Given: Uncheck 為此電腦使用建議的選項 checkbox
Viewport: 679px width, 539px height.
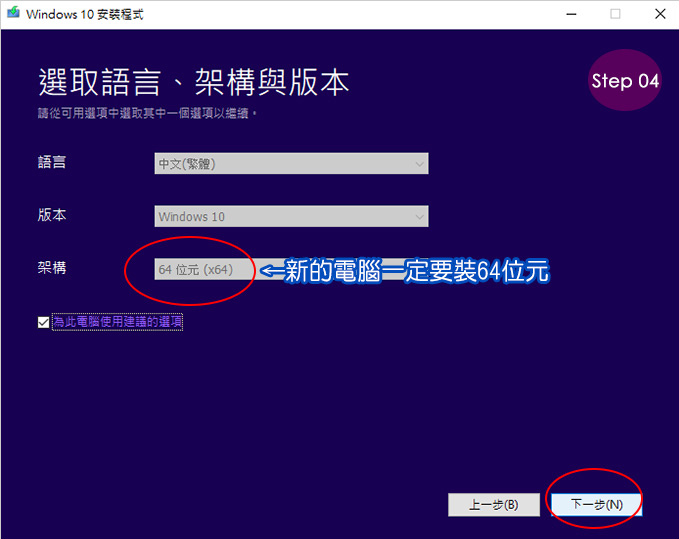Looking at the screenshot, I should coord(43,323).
